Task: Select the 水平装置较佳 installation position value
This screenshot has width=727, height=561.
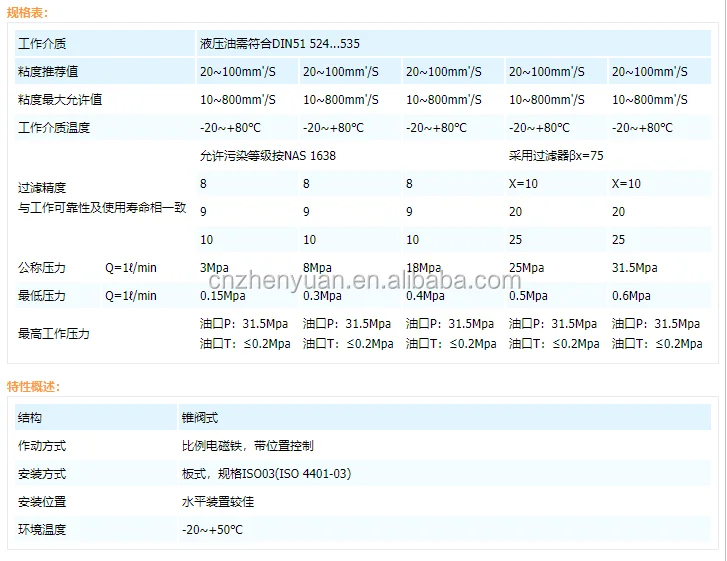Action: (x=218, y=501)
